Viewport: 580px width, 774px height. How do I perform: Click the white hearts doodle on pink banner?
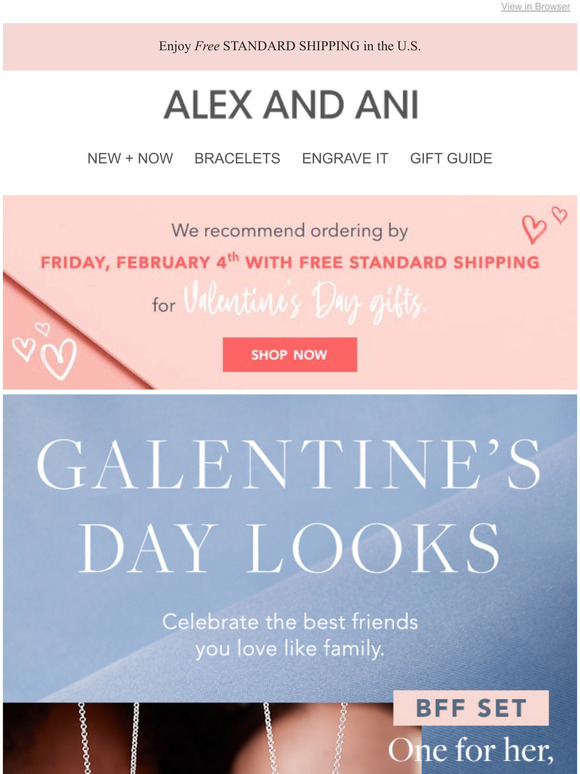click(x=44, y=350)
